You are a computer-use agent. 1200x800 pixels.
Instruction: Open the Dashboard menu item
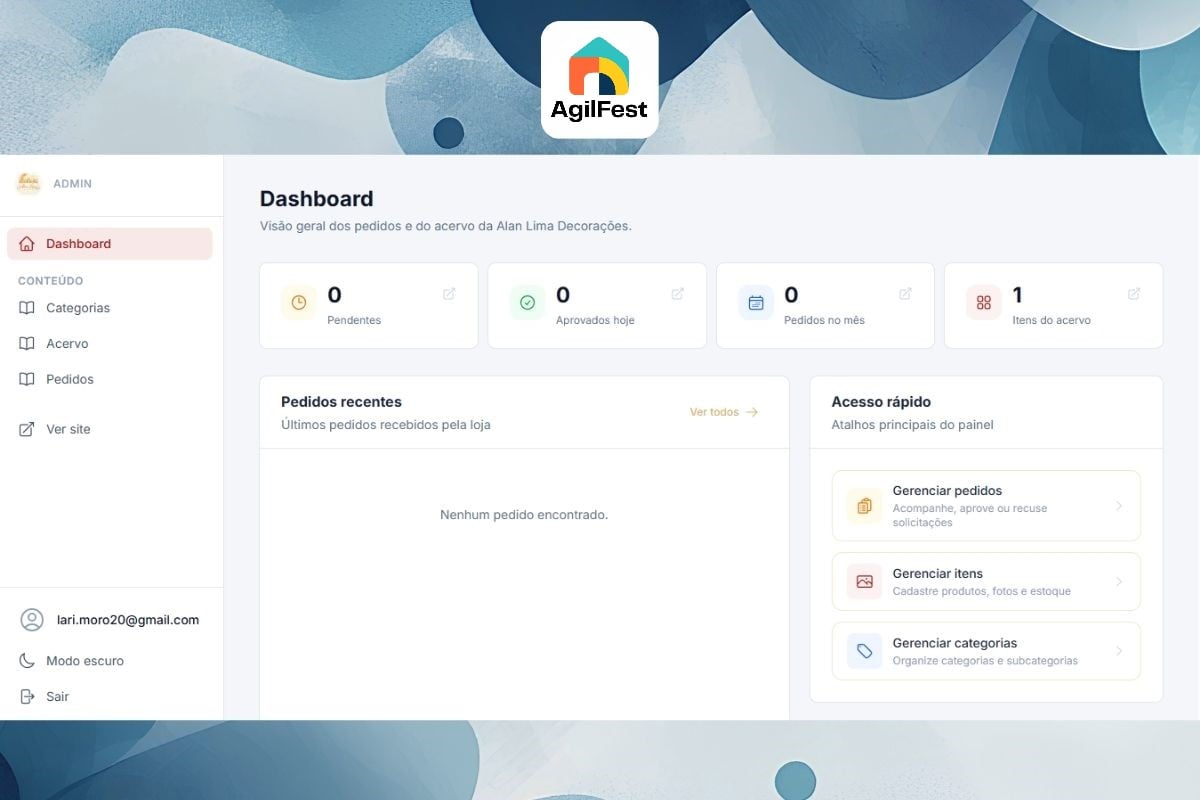click(x=110, y=244)
